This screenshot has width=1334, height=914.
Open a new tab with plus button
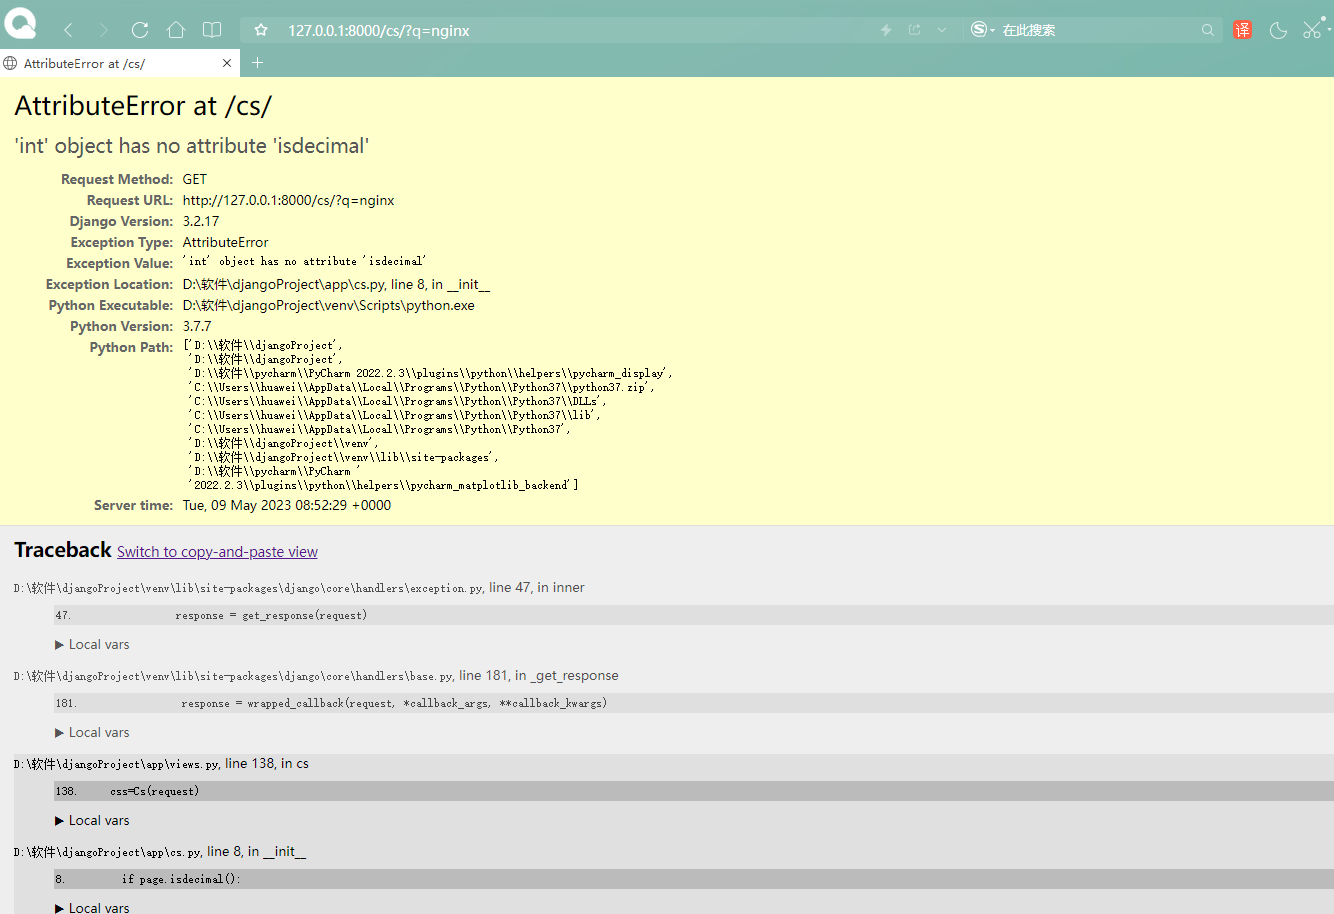(257, 63)
